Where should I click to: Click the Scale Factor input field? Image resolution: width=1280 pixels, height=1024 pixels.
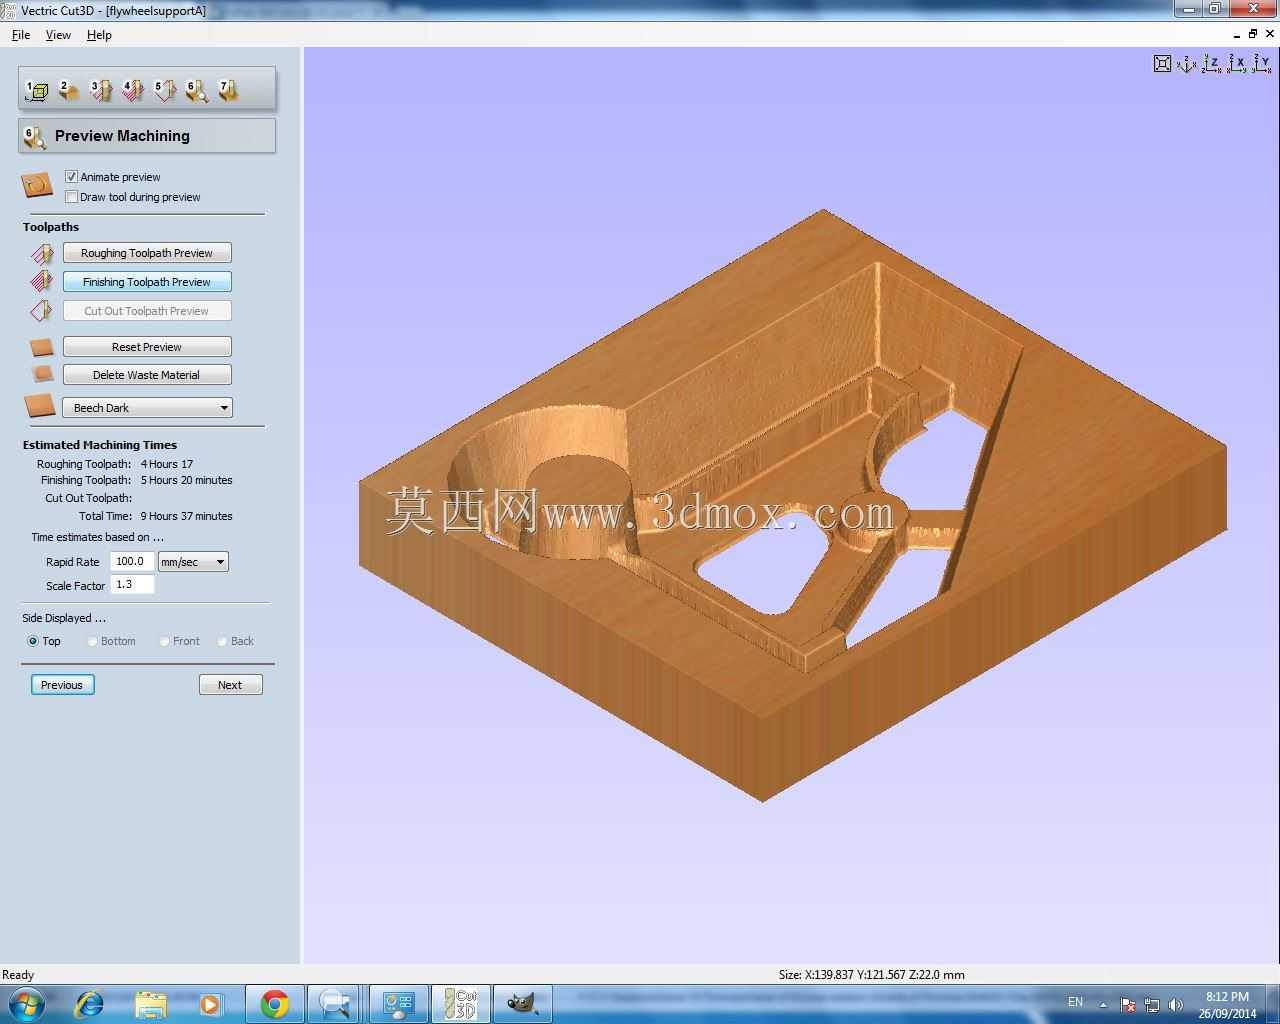click(x=132, y=585)
